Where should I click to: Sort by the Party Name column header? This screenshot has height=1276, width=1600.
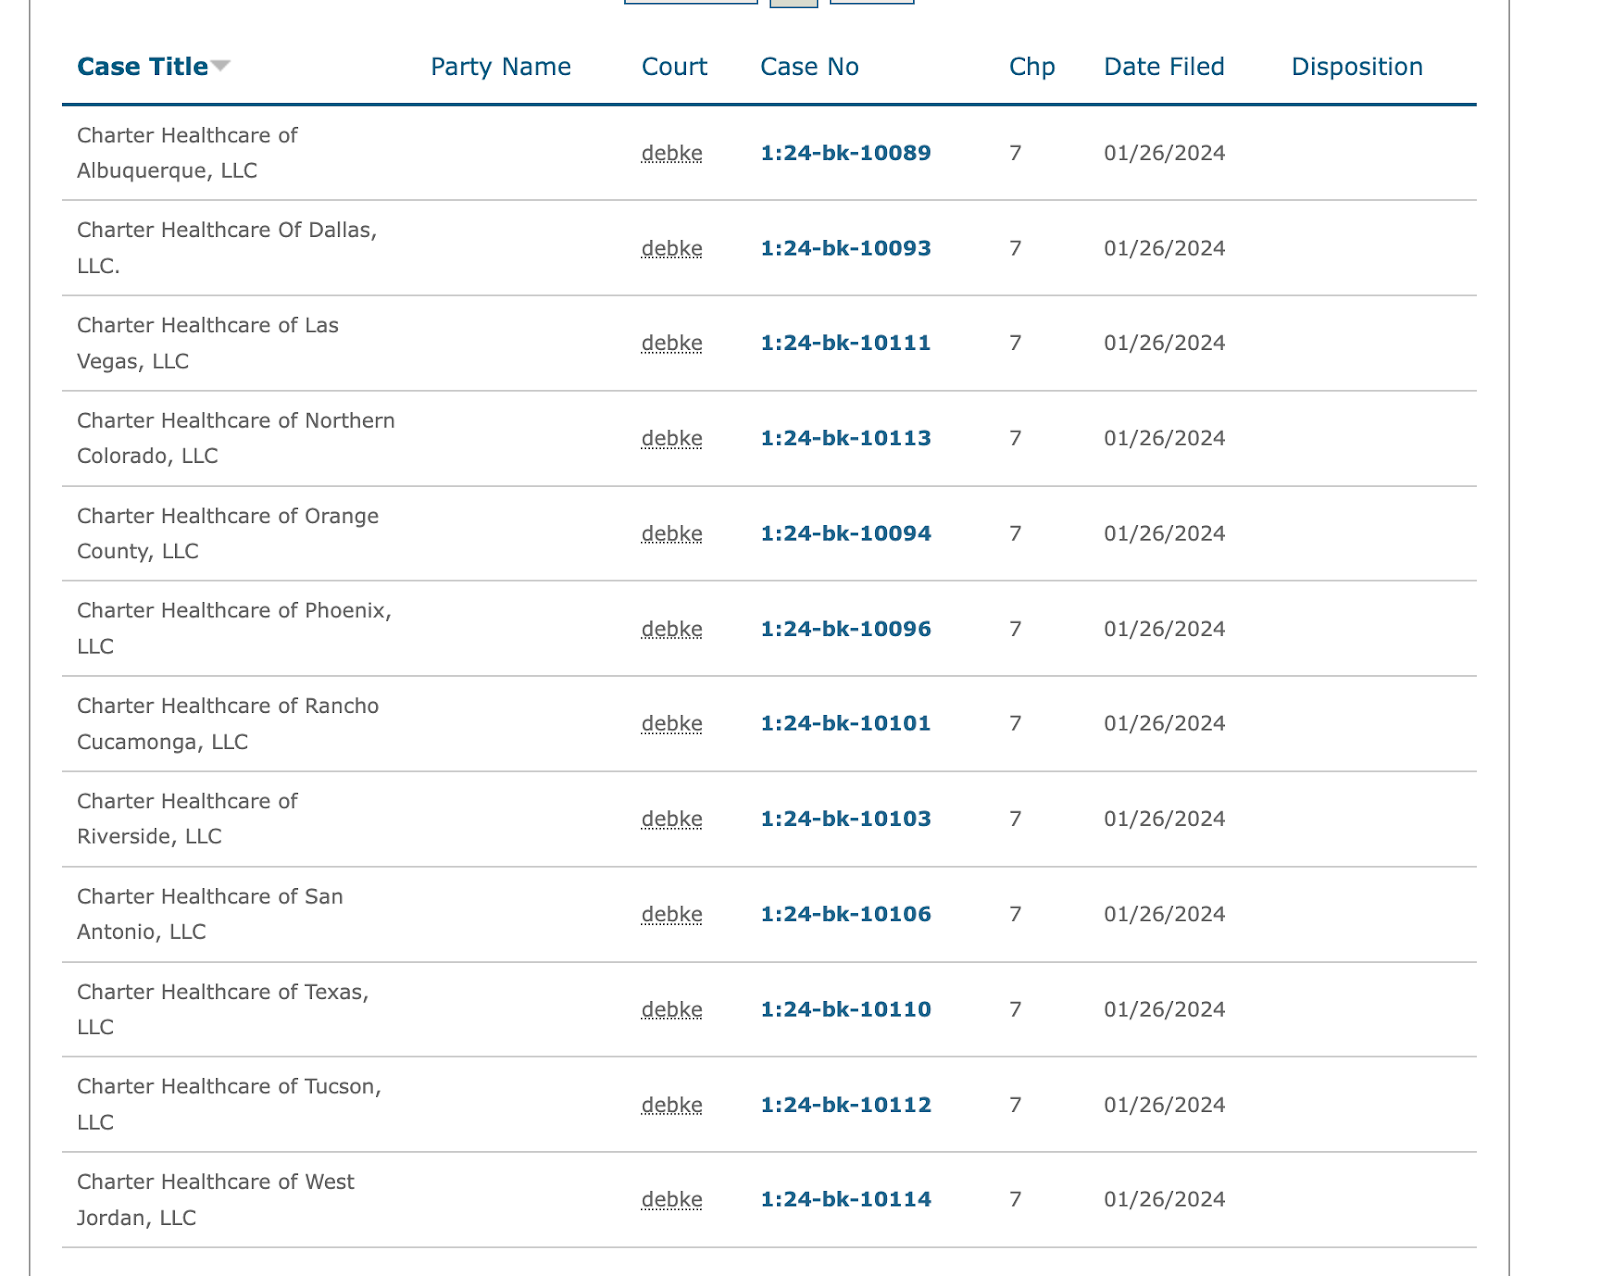point(501,67)
